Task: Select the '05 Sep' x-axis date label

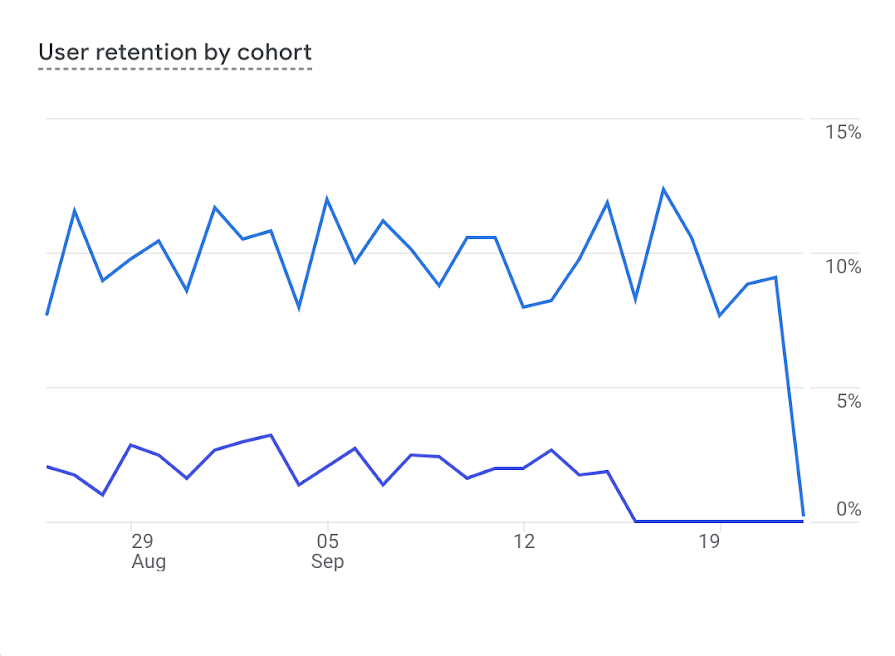Action: click(327, 551)
